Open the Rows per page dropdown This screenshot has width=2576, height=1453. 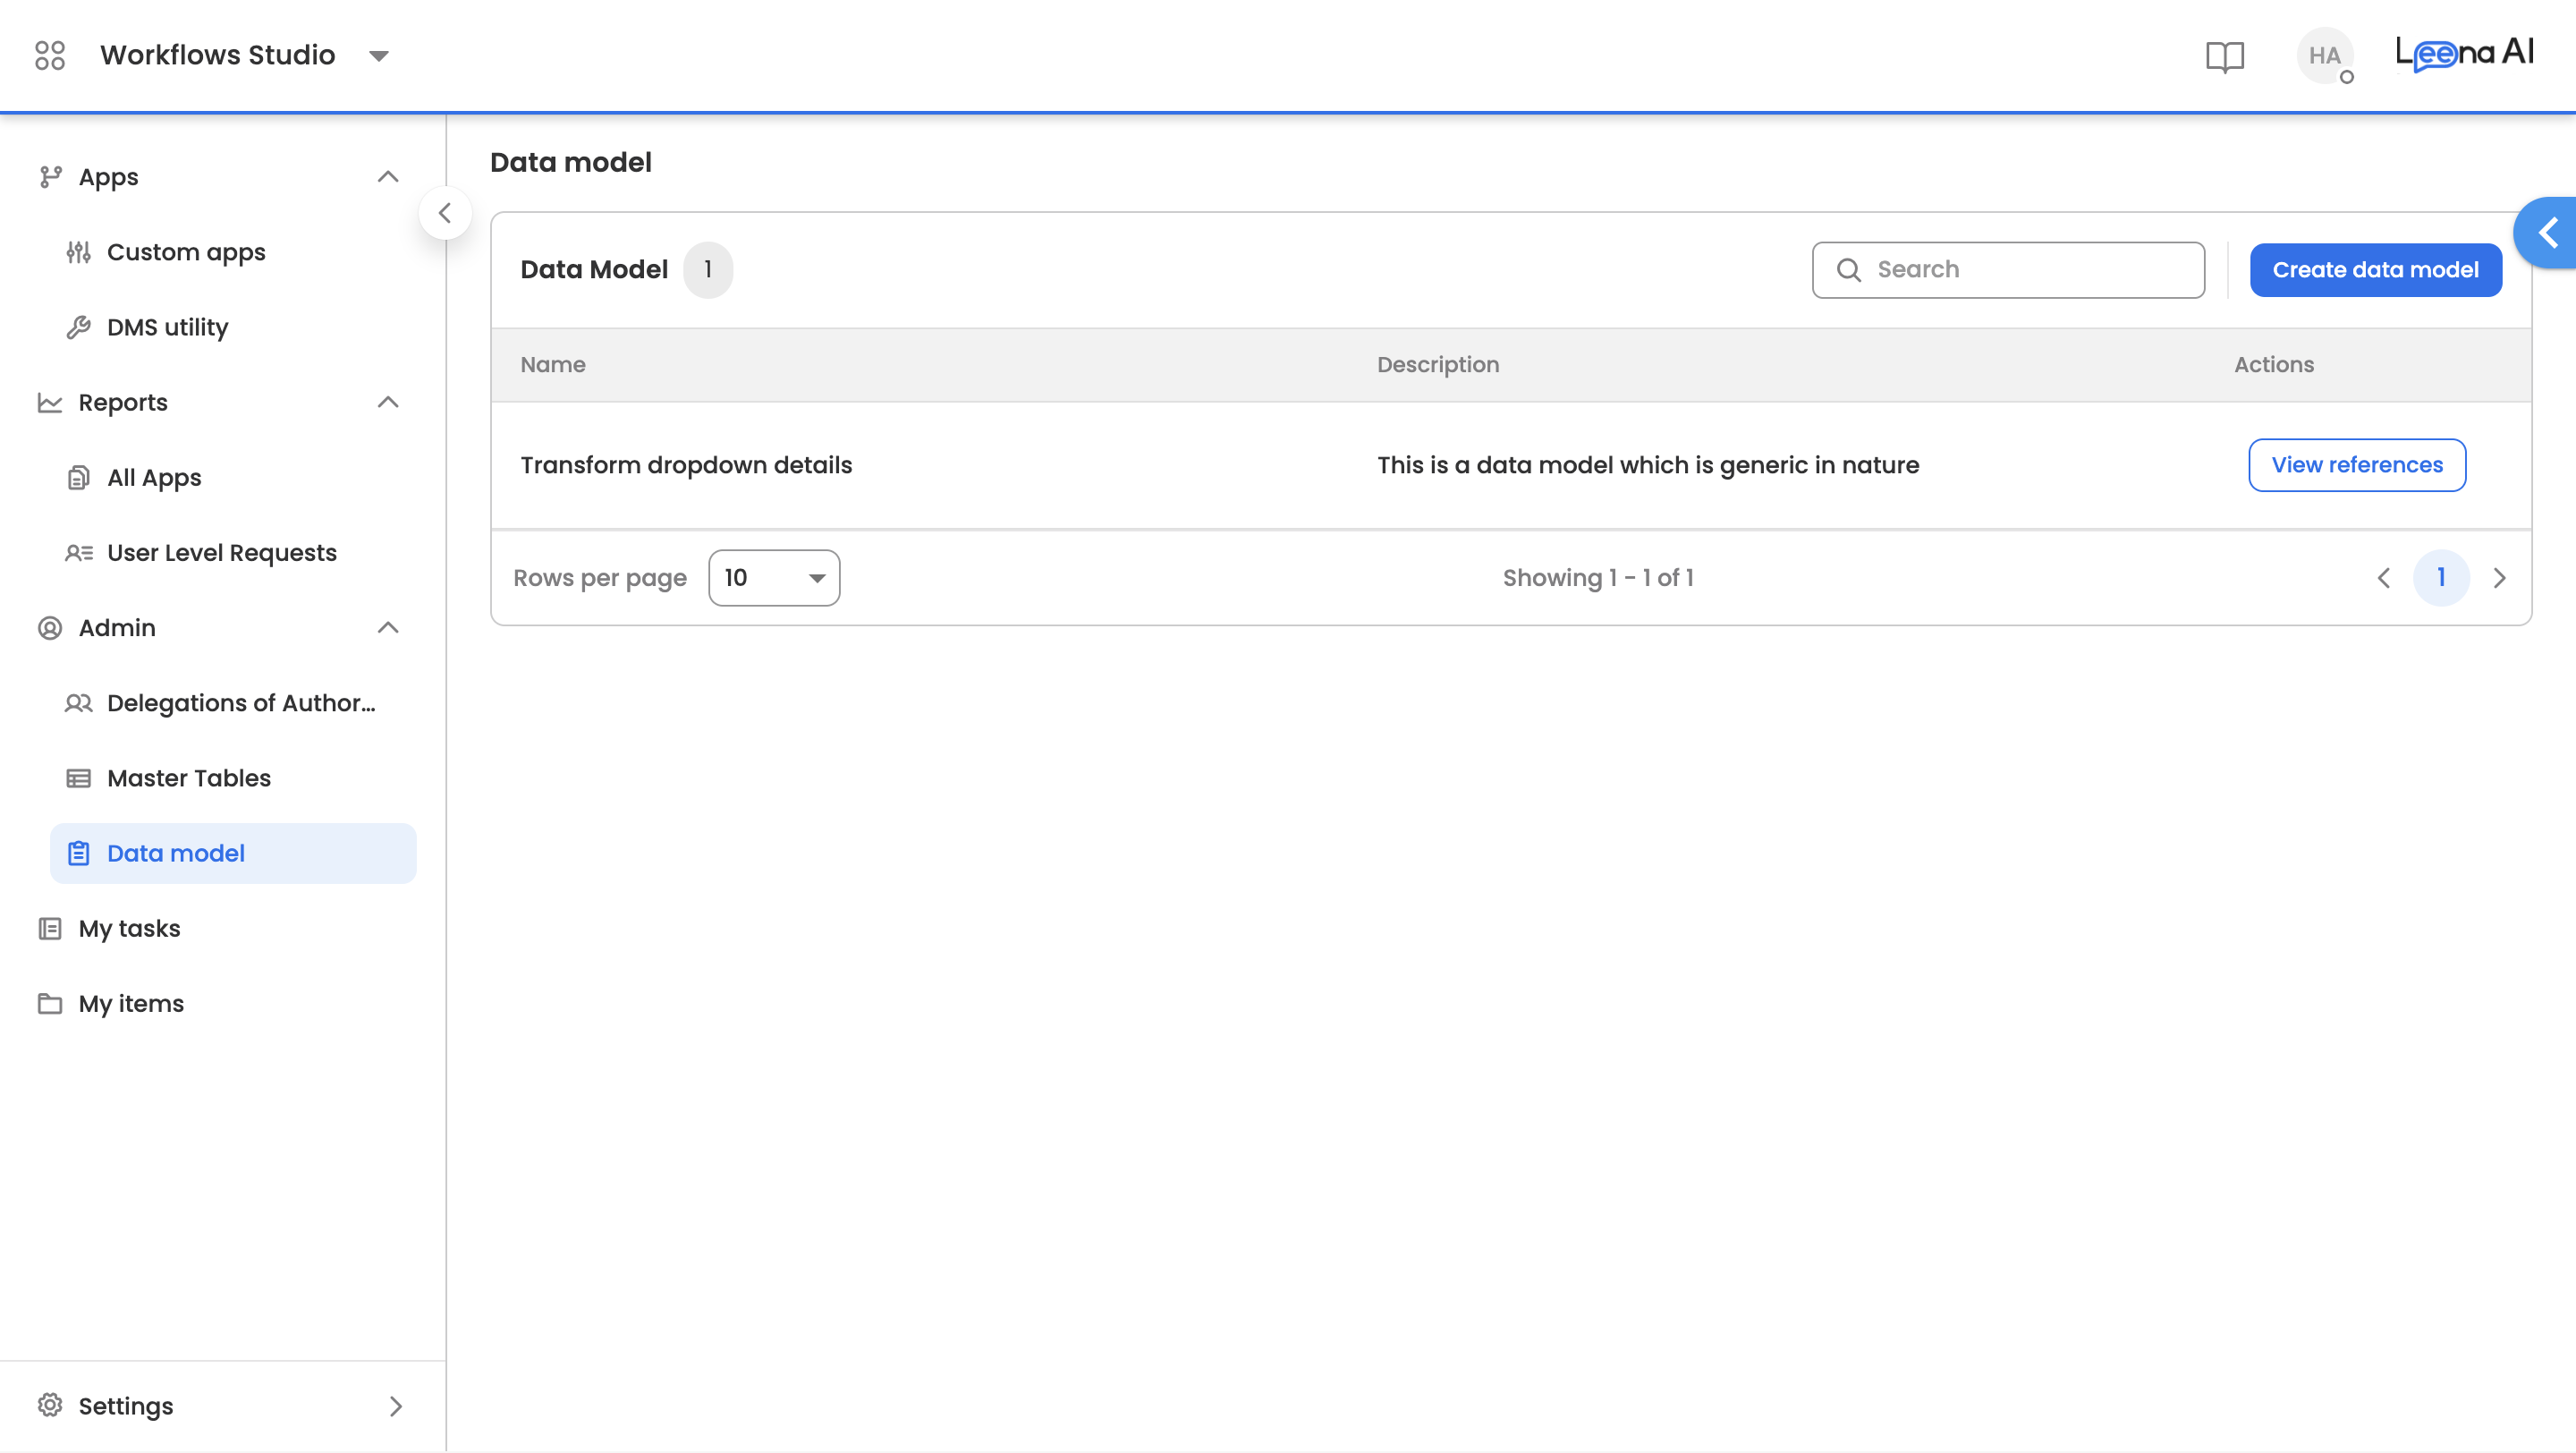[774, 578]
